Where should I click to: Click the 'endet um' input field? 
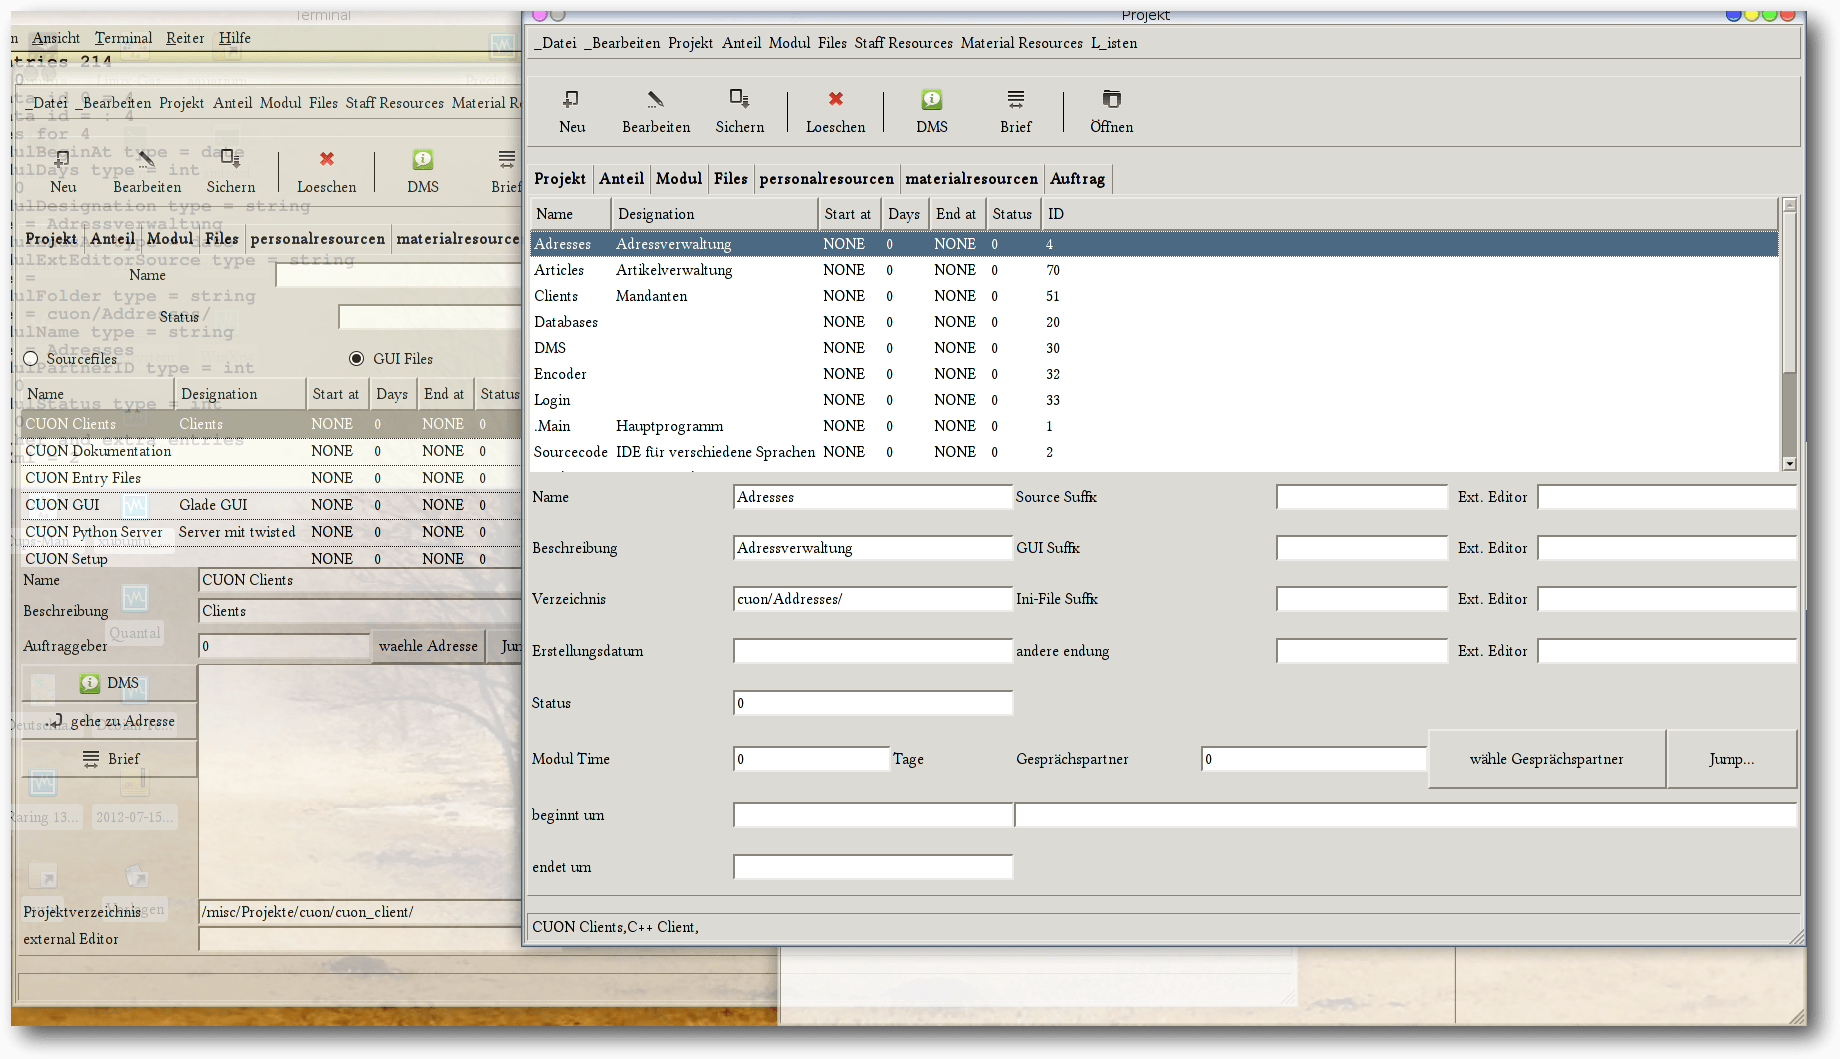872,867
